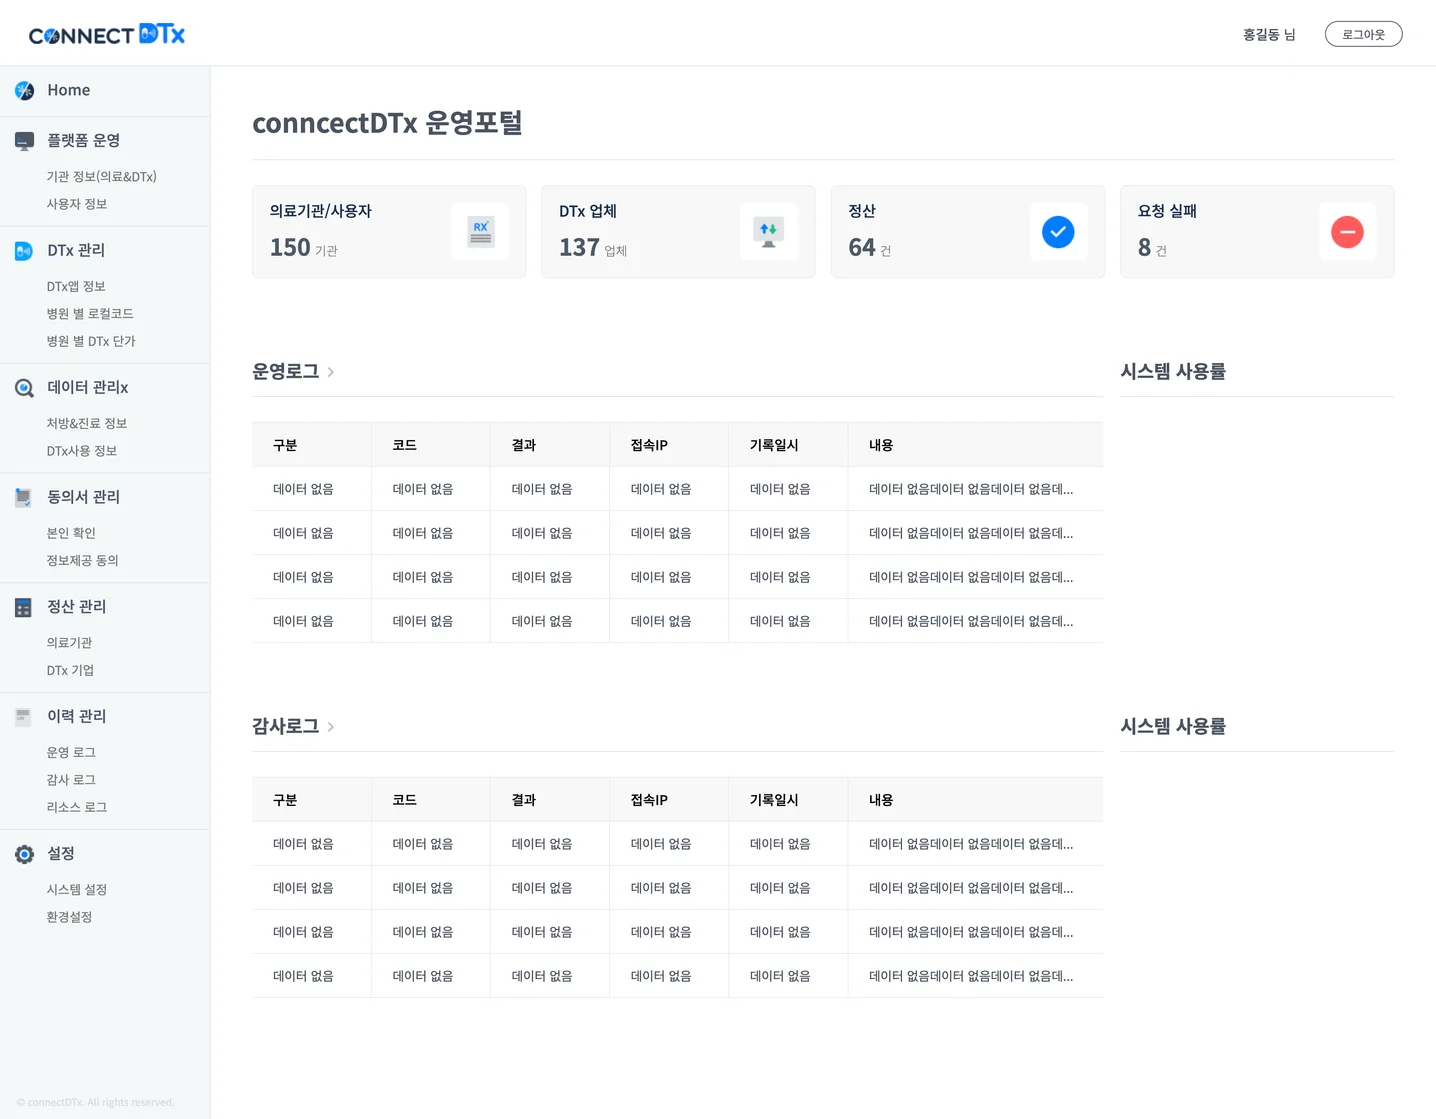Click the 감사로그 section heading
This screenshot has width=1436, height=1119.
285,727
